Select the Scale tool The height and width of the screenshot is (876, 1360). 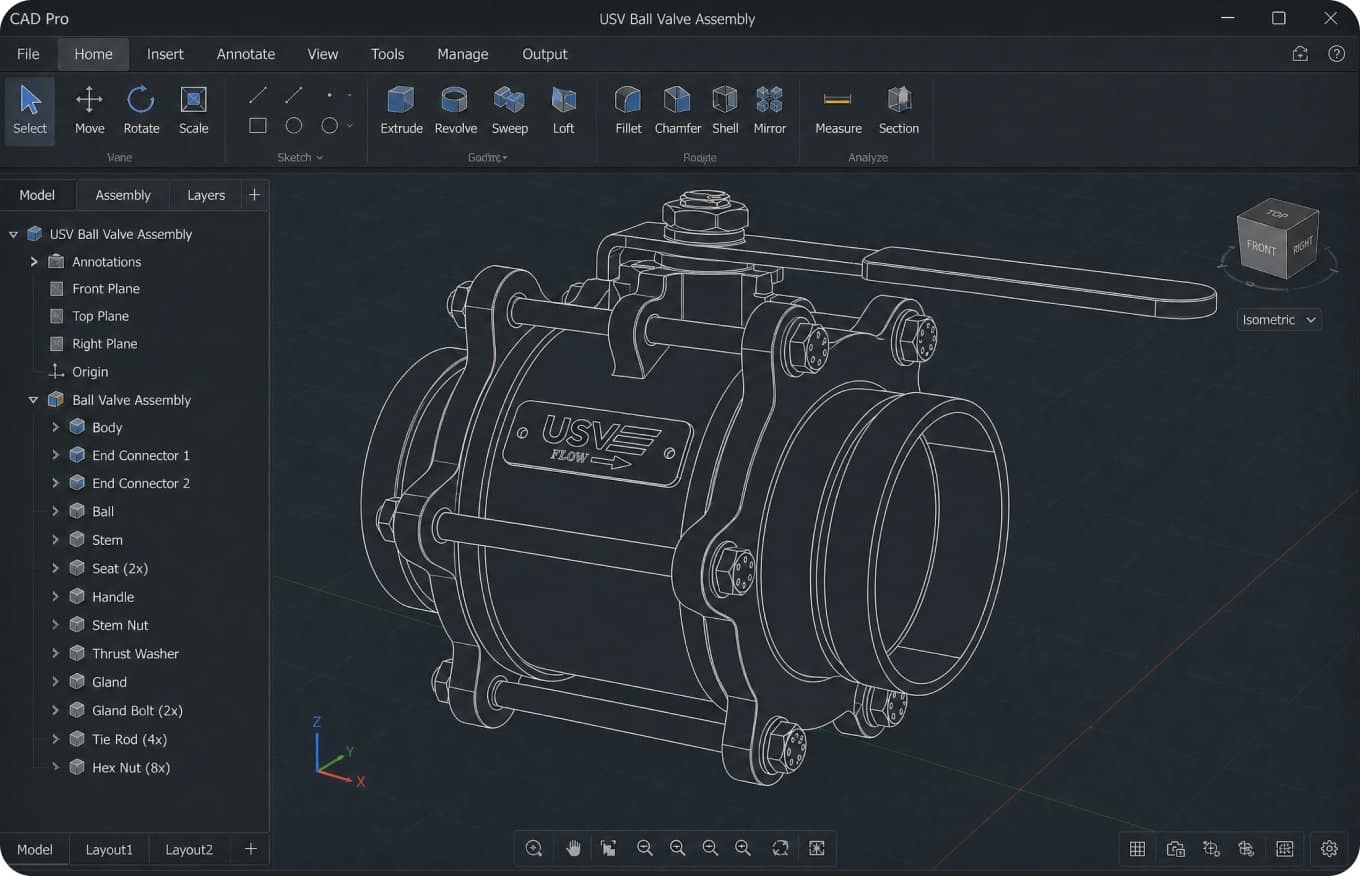click(193, 111)
